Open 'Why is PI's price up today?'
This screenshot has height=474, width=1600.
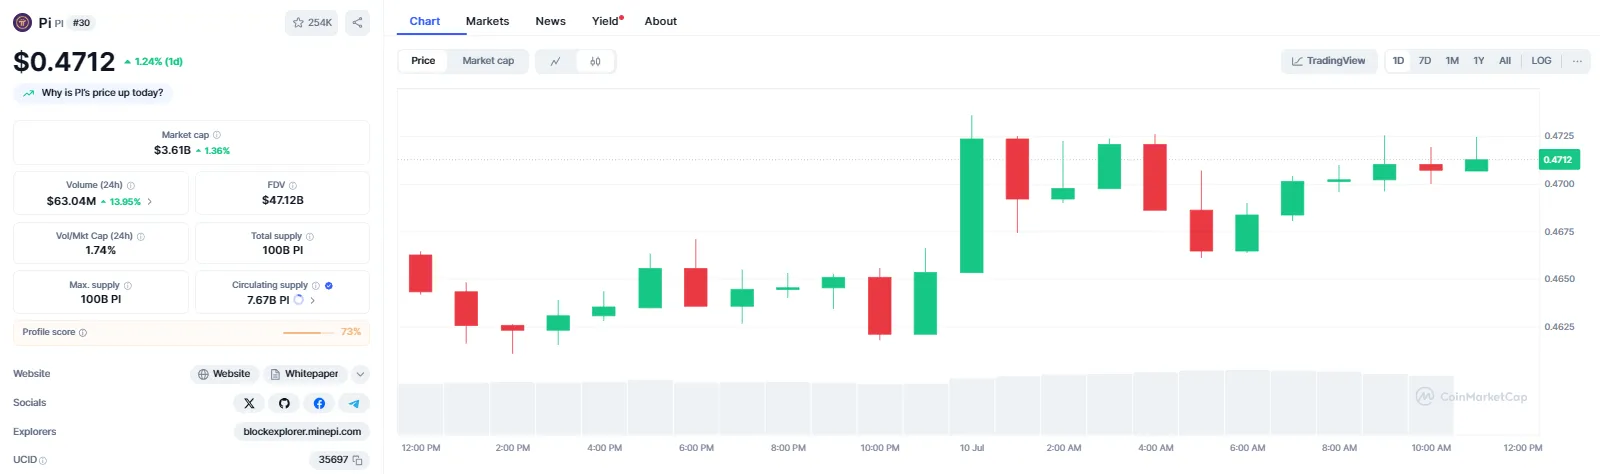coord(93,93)
